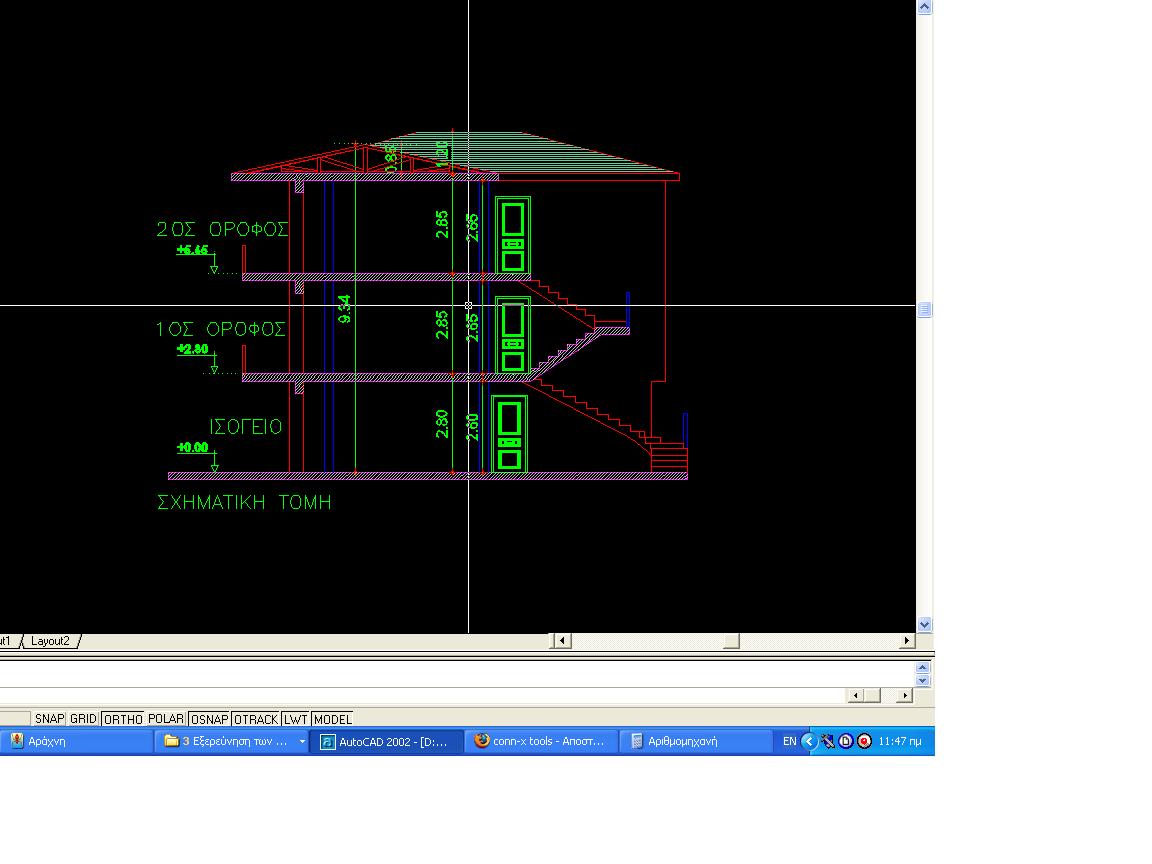This screenshot has width=1152, height=864.
Task: Toggle ORTHO mode in status bar
Action: click(x=123, y=719)
